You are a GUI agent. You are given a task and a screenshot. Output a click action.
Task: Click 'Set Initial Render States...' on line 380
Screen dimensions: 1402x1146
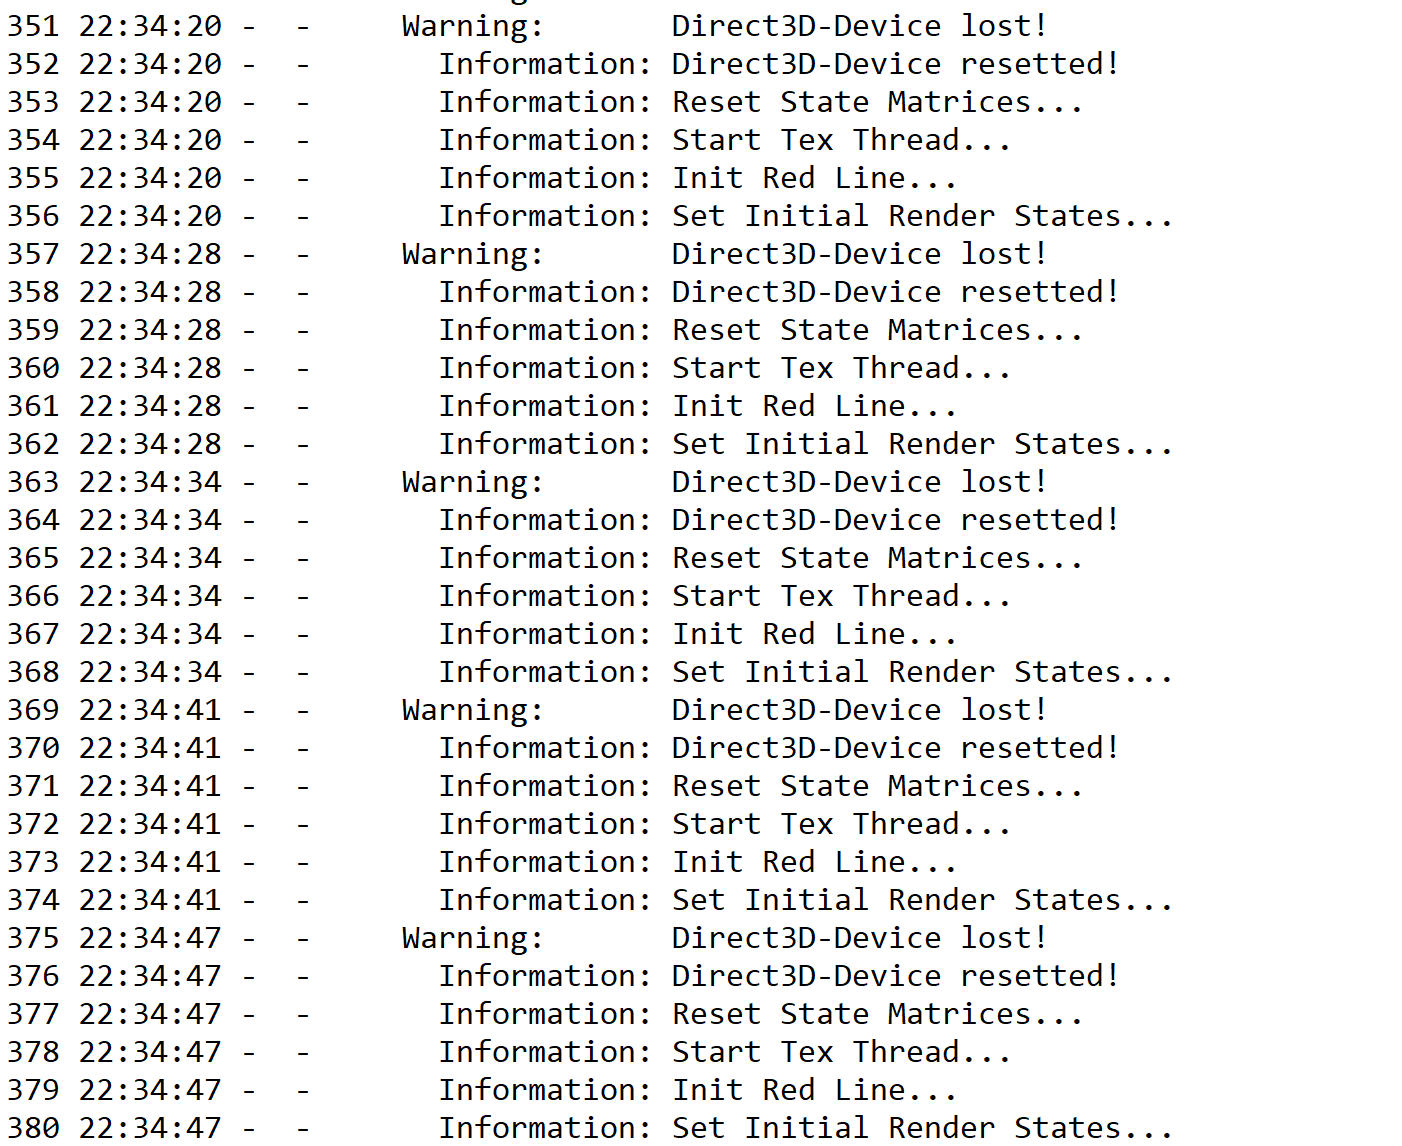tap(922, 1128)
